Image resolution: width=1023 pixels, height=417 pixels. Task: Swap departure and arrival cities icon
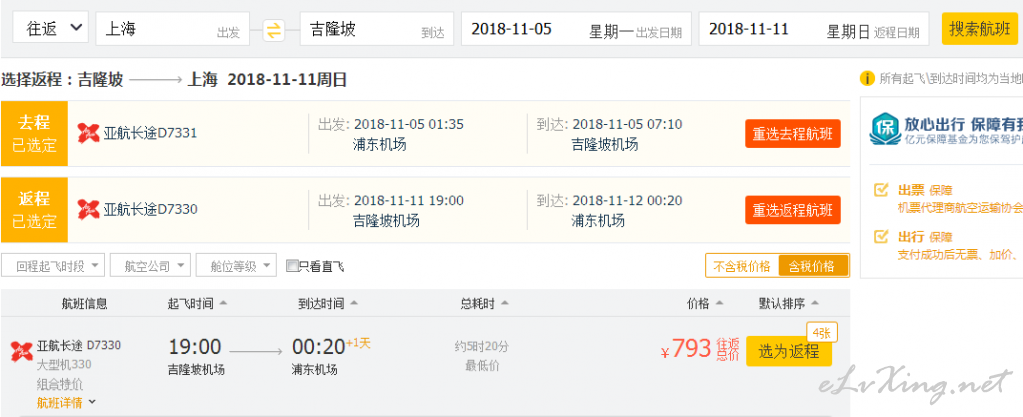274,30
